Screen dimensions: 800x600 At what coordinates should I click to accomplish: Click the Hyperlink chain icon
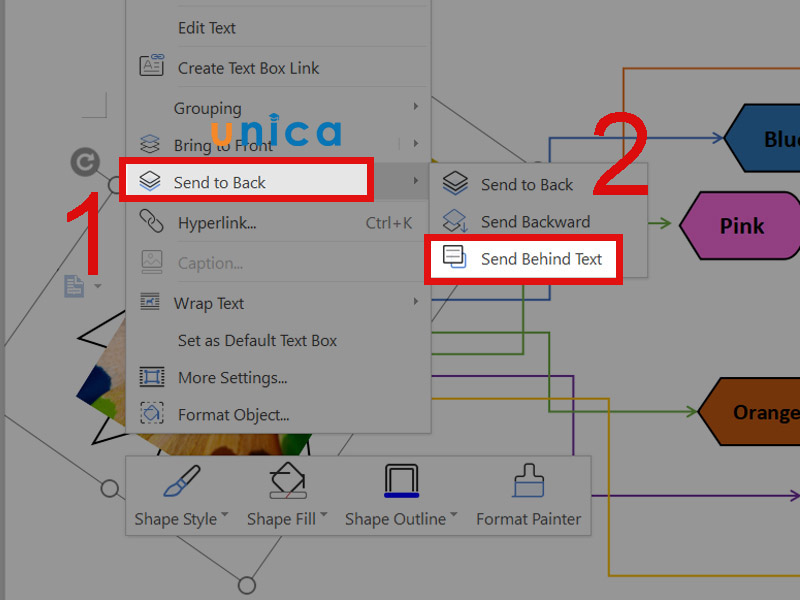tap(151, 221)
